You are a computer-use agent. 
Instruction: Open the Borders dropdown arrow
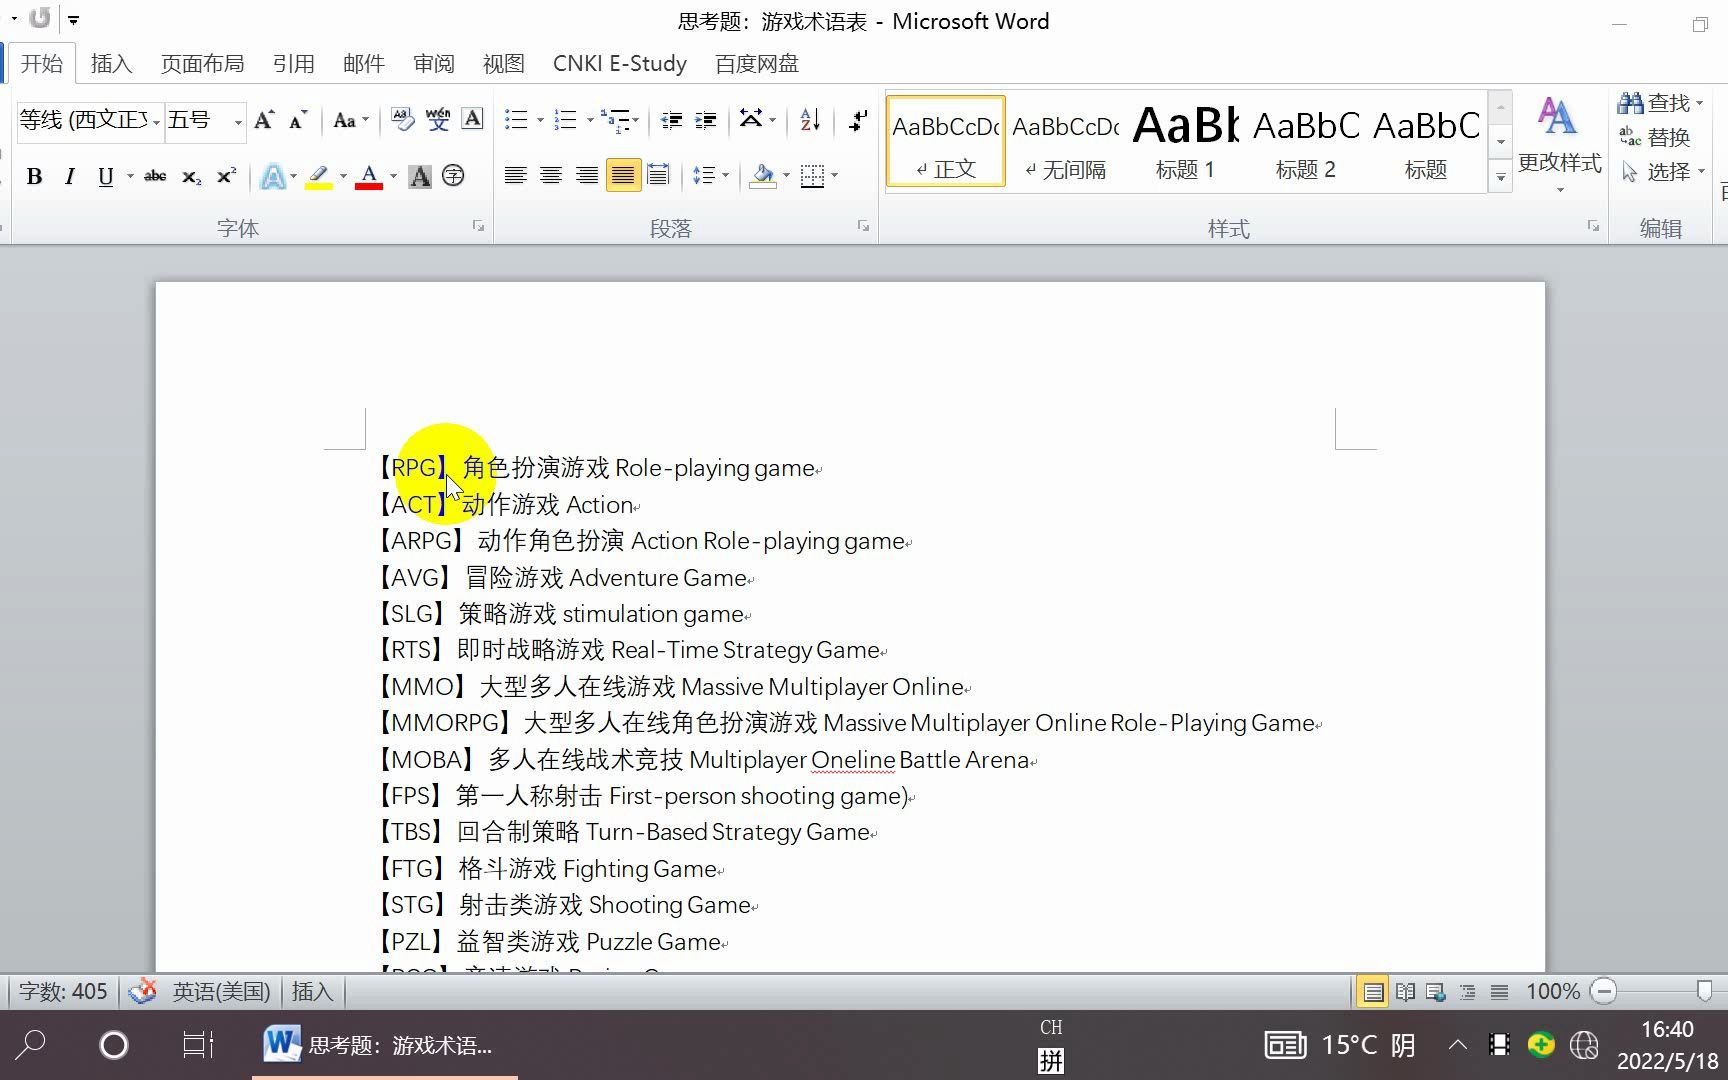(834, 177)
